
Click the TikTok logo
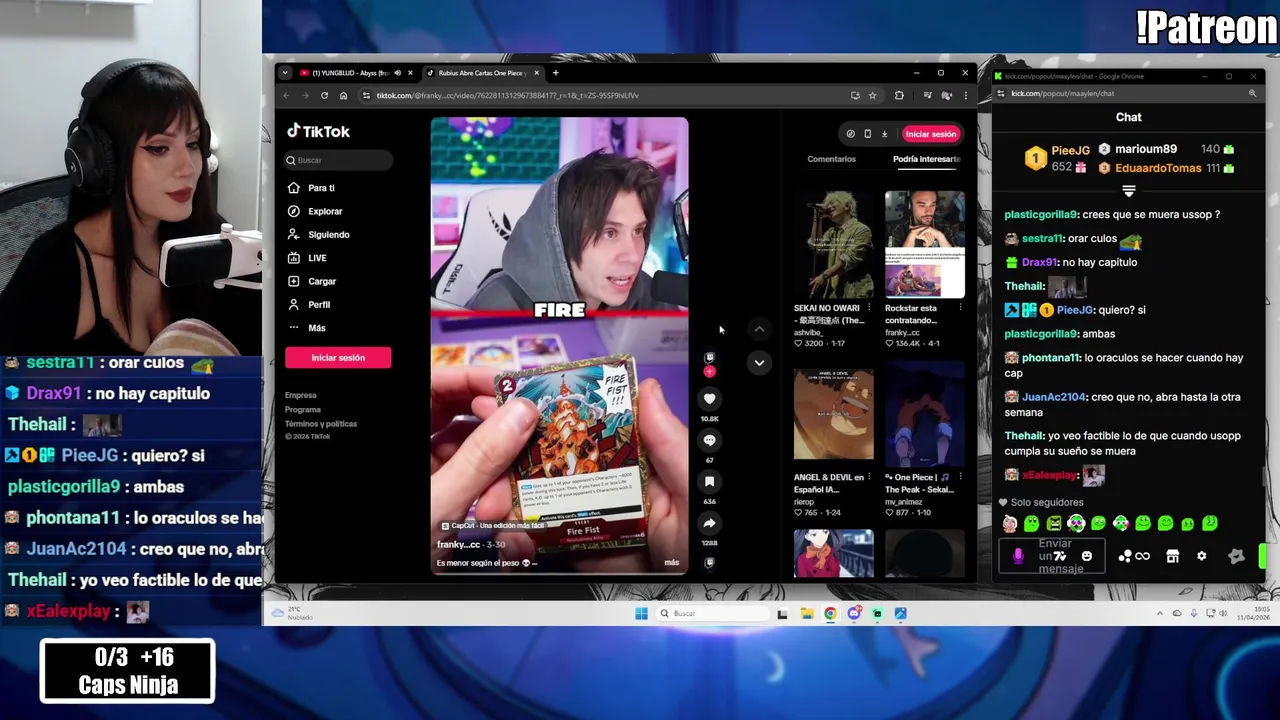(x=318, y=131)
